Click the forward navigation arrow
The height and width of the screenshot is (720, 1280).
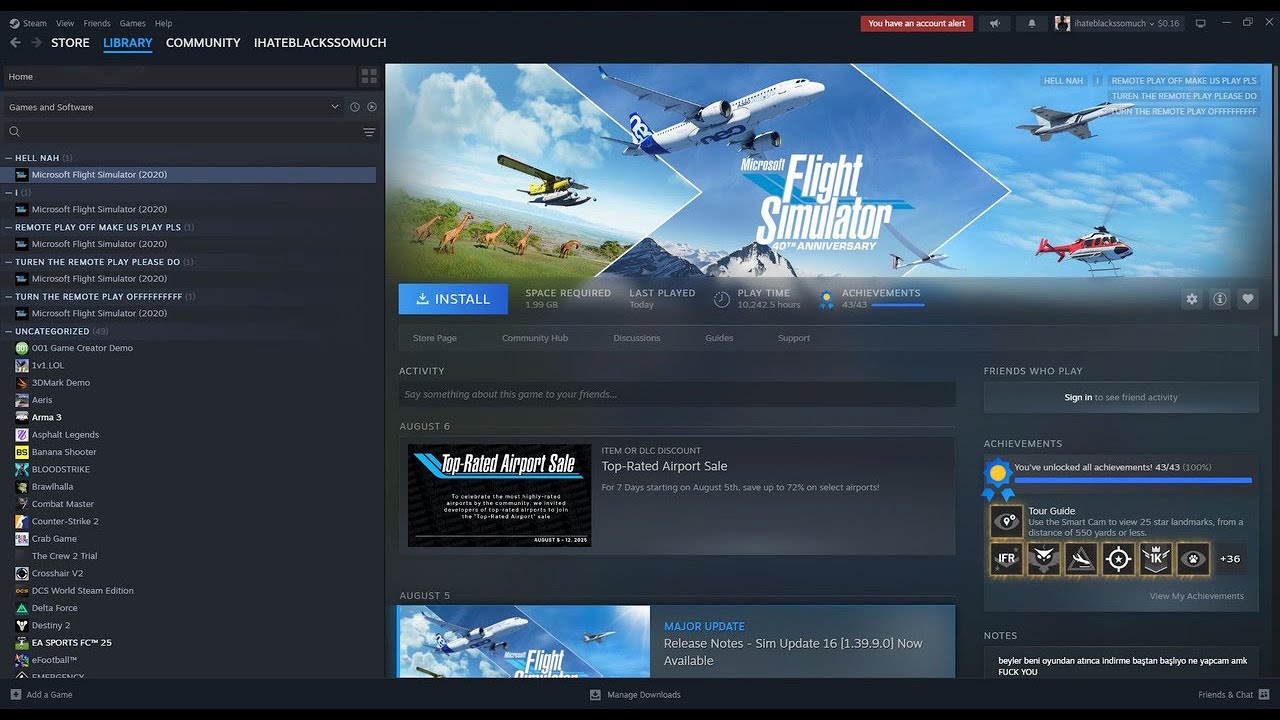pos(36,43)
